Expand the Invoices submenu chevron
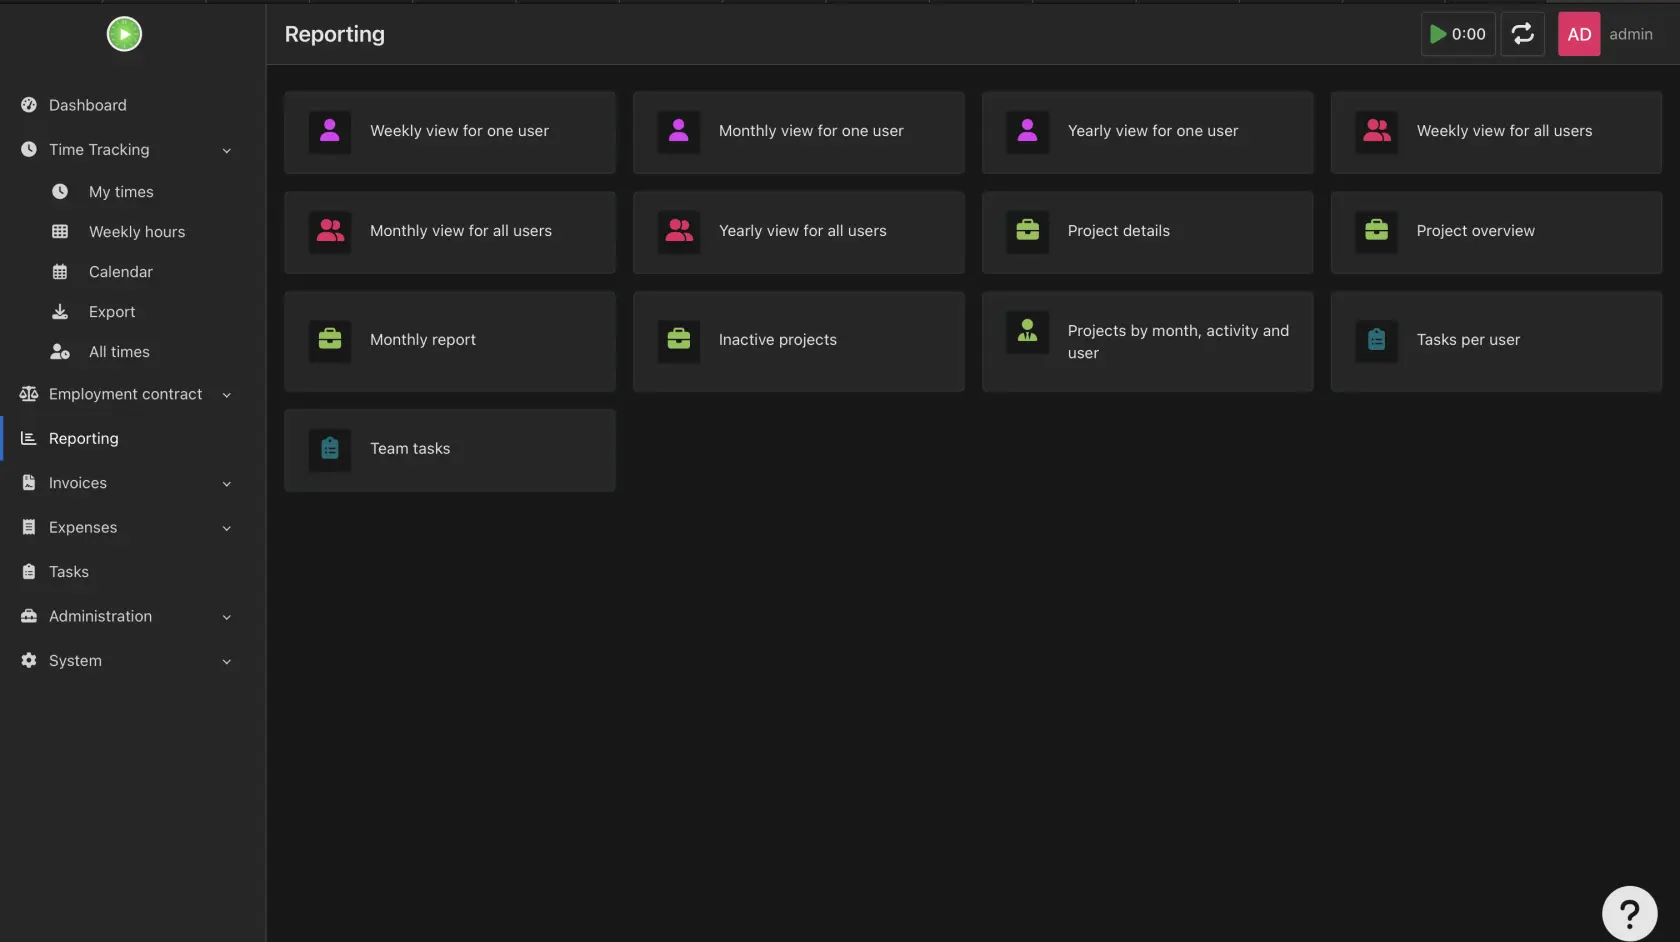This screenshot has width=1680, height=942. (x=227, y=484)
